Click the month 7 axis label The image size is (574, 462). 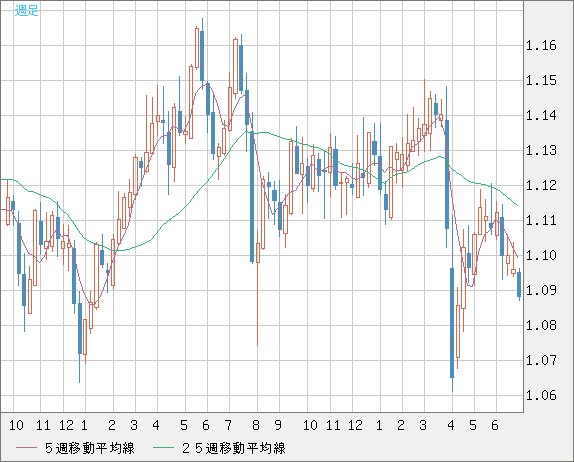click(x=228, y=425)
